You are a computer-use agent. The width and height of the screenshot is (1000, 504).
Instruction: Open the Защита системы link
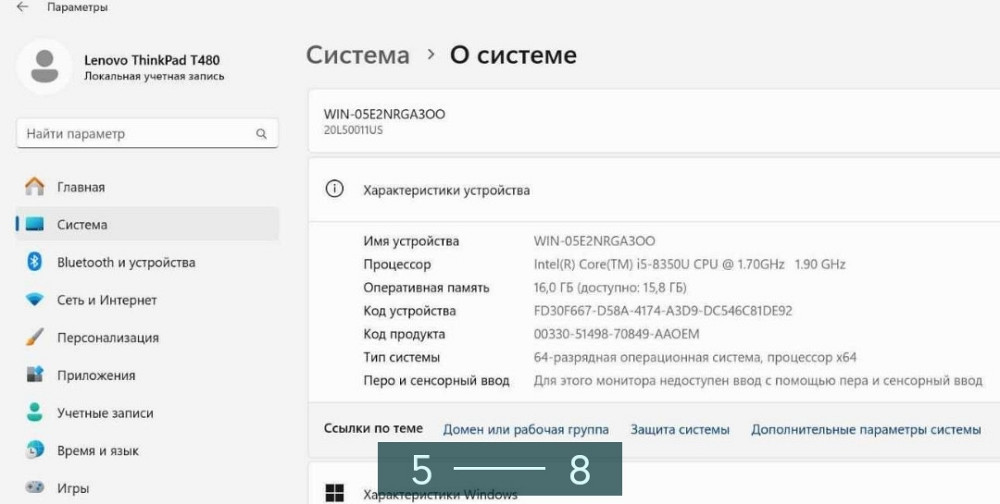[x=680, y=430]
